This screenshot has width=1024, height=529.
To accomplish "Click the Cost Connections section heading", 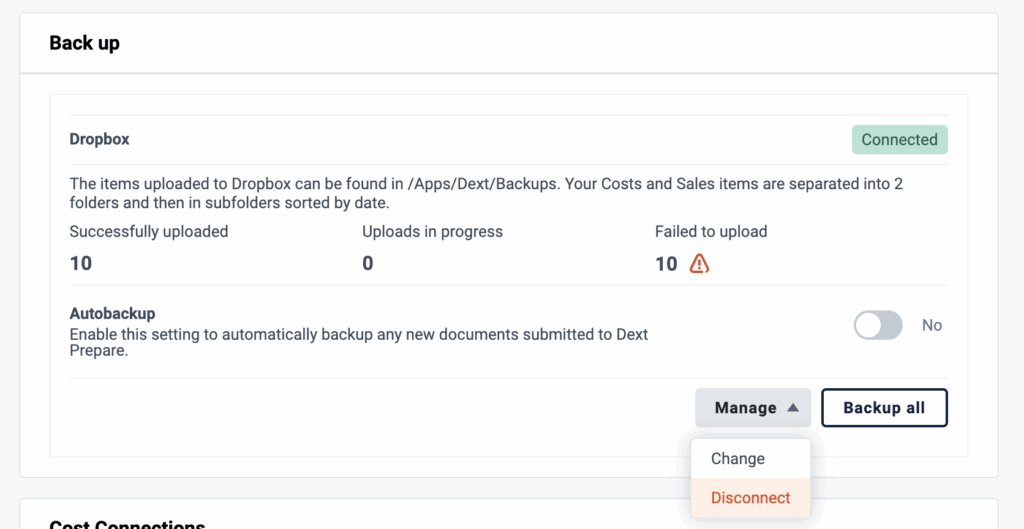I will [x=127, y=524].
